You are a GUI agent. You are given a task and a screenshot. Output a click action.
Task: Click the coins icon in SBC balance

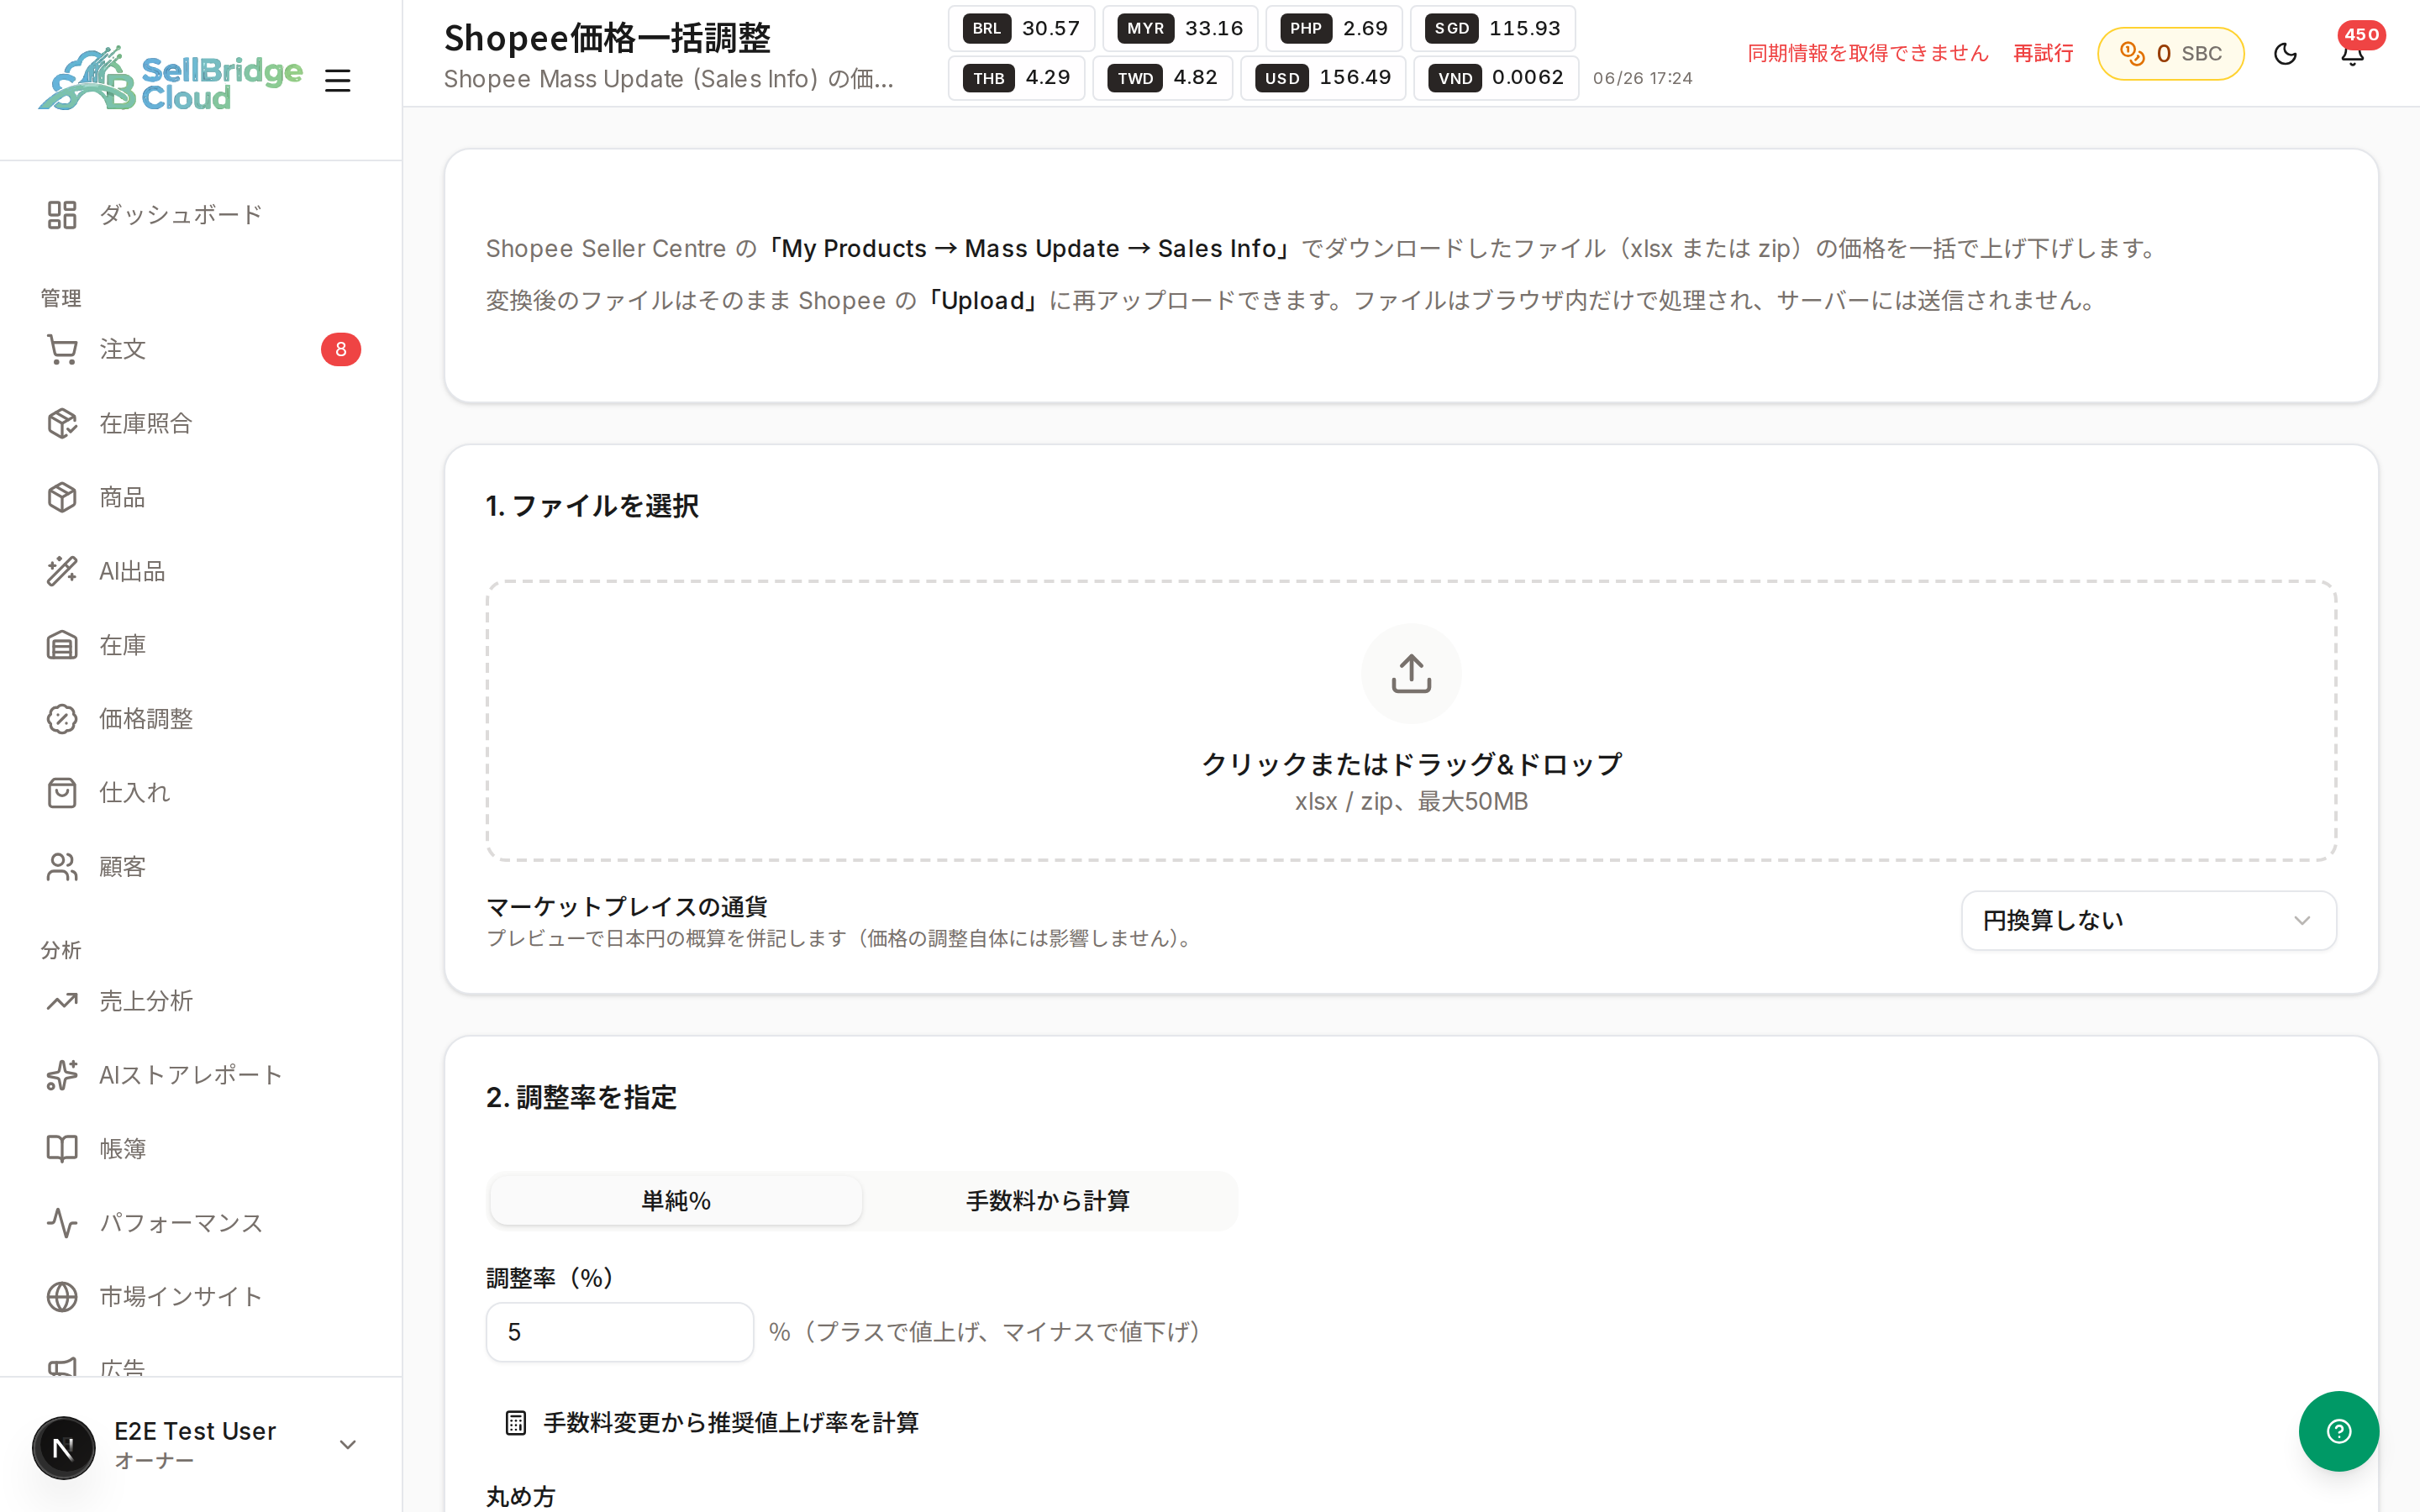click(x=2132, y=54)
